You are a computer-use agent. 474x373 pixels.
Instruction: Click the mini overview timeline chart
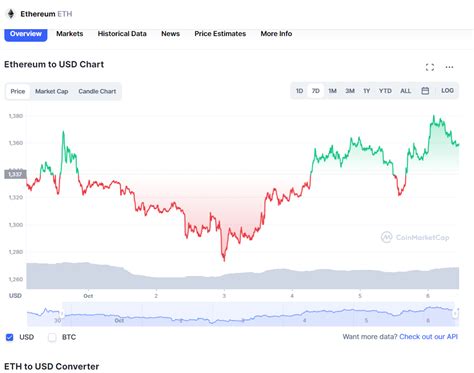click(x=243, y=314)
